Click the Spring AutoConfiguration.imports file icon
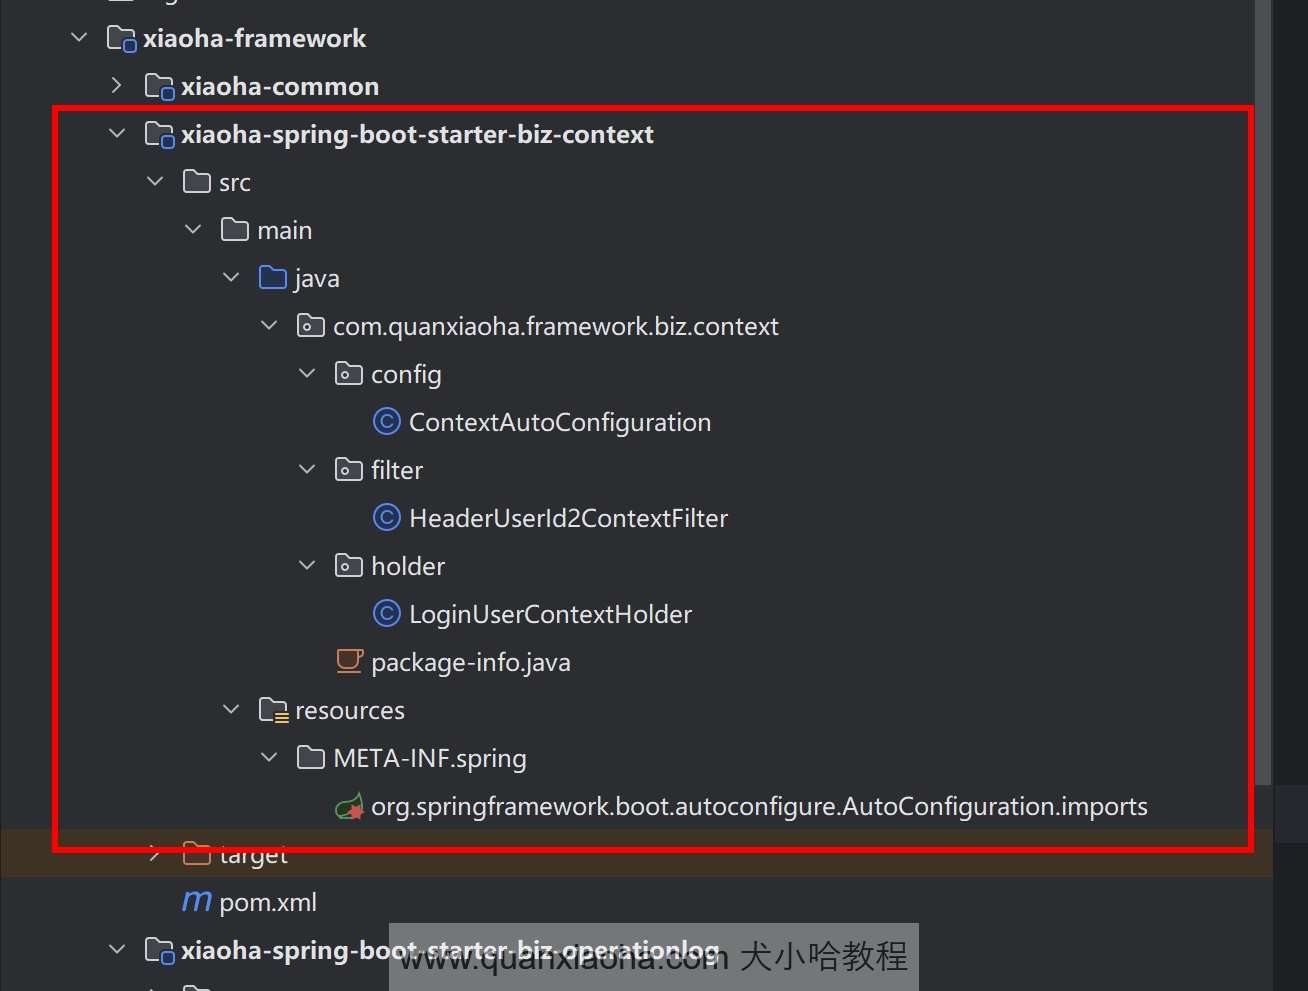The width and height of the screenshot is (1308, 991). (x=349, y=806)
